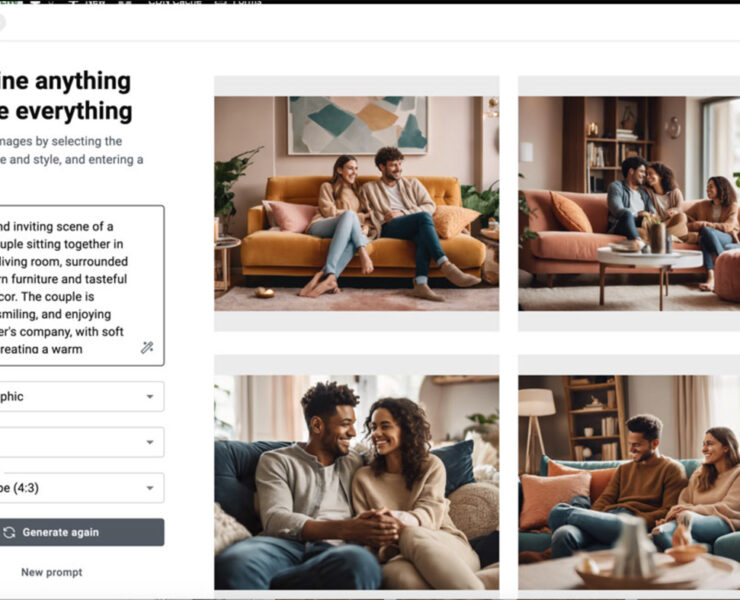
Task: Open the aspect ratio dropdown showing (4:3)
Action: [x=82, y=488]
